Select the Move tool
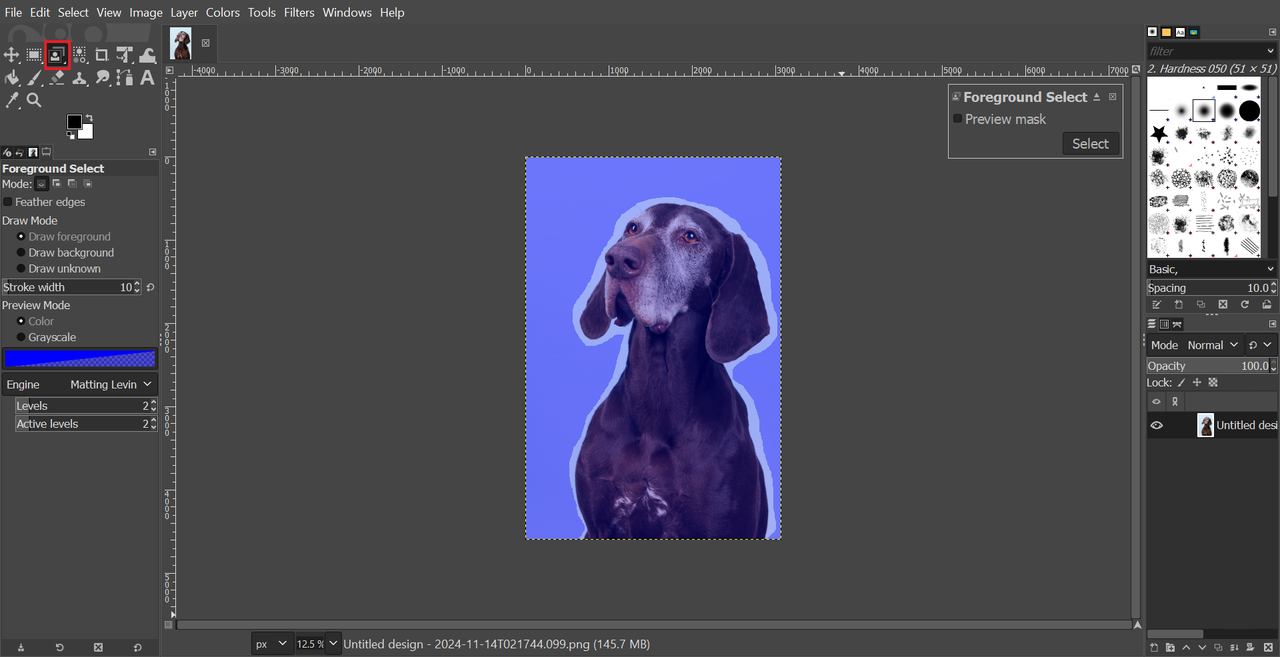Viewport: 1280px width, 657px height. pyautogui.click(x=12, y=55)
